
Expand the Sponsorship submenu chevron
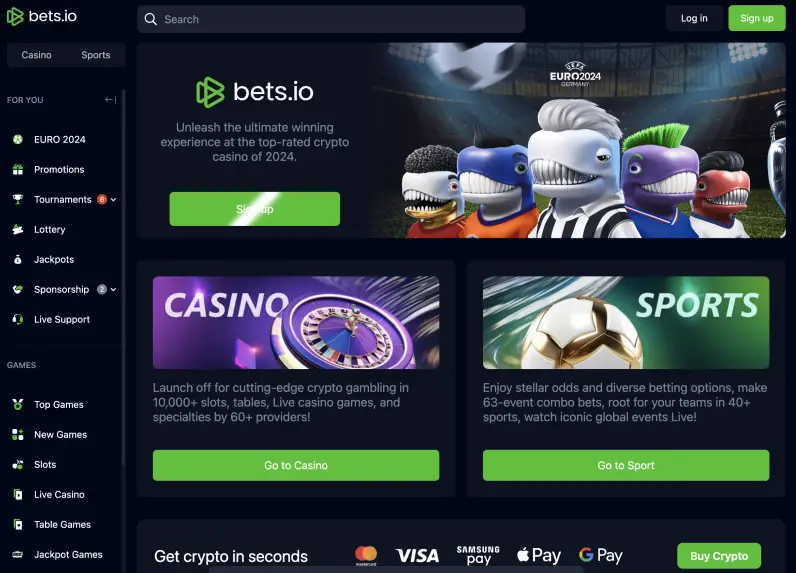(114, 289)
